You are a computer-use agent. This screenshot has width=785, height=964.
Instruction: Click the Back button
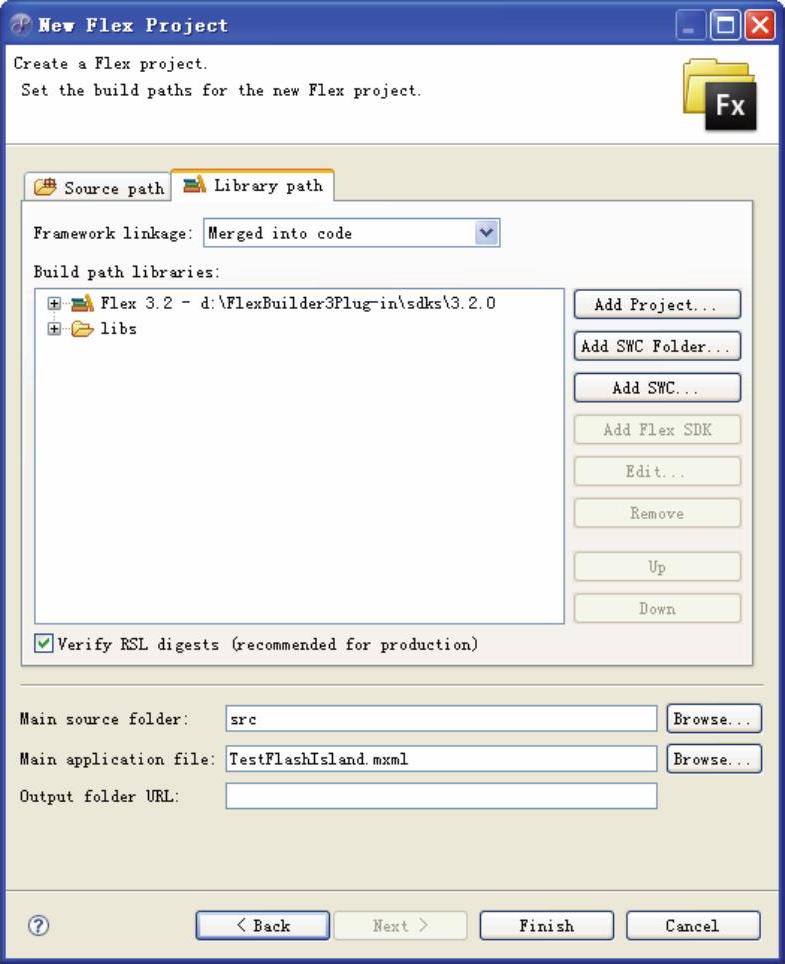coord(262,925)
